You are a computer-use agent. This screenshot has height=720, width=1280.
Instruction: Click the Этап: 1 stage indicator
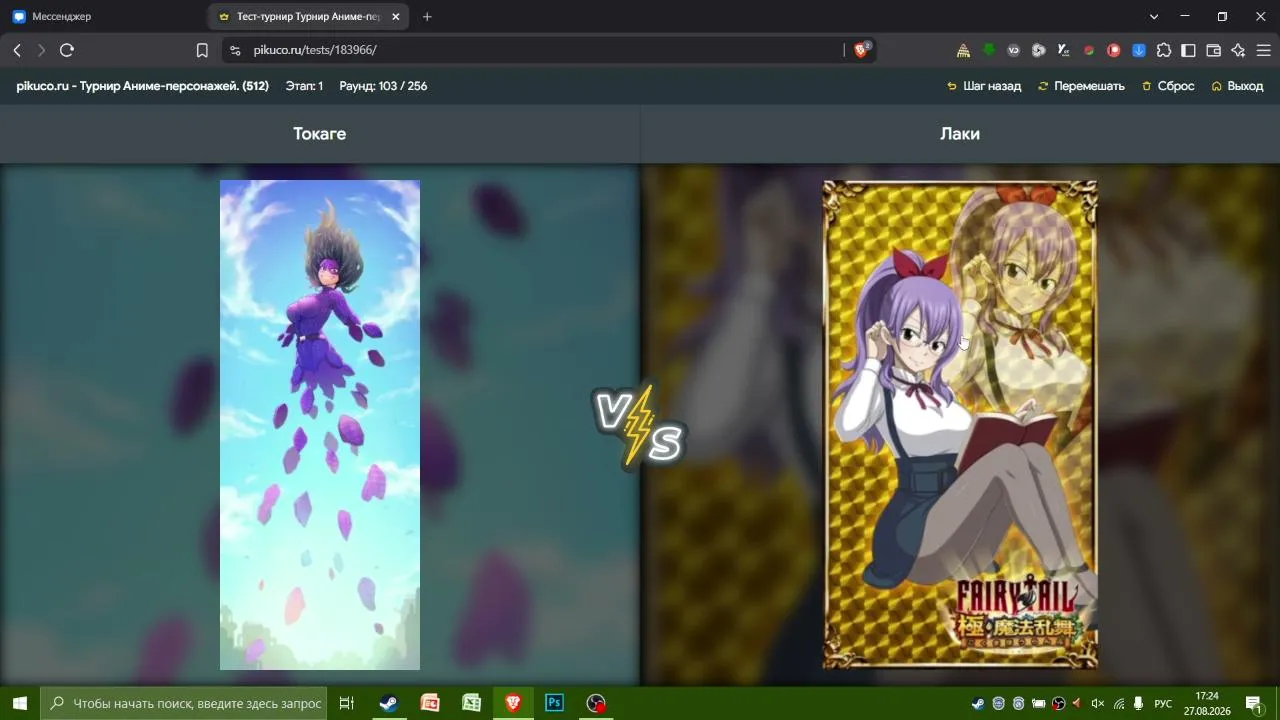coord(304,86)
